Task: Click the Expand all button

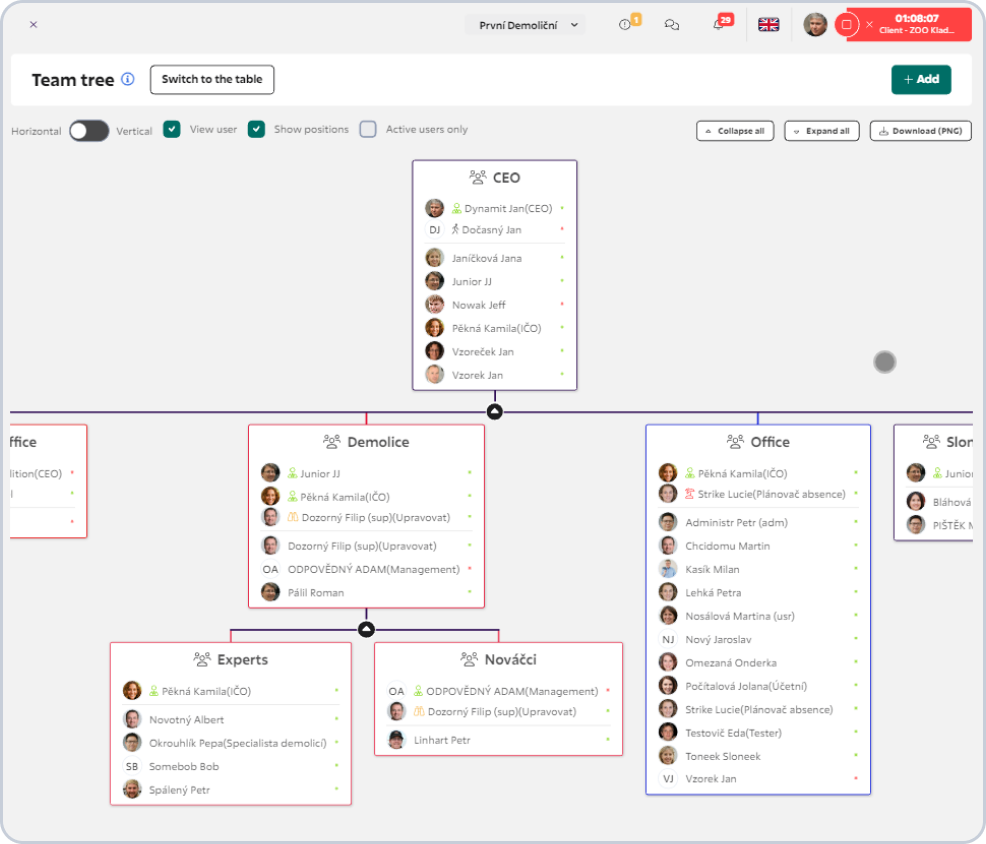Action: click(x=821, y=131)
